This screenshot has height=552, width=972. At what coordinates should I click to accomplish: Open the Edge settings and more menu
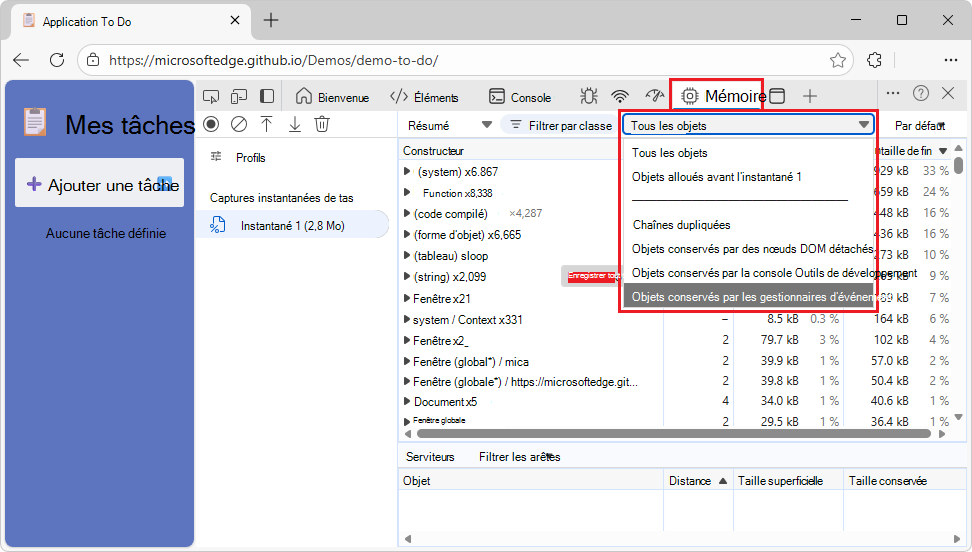[x=950, y=60]
